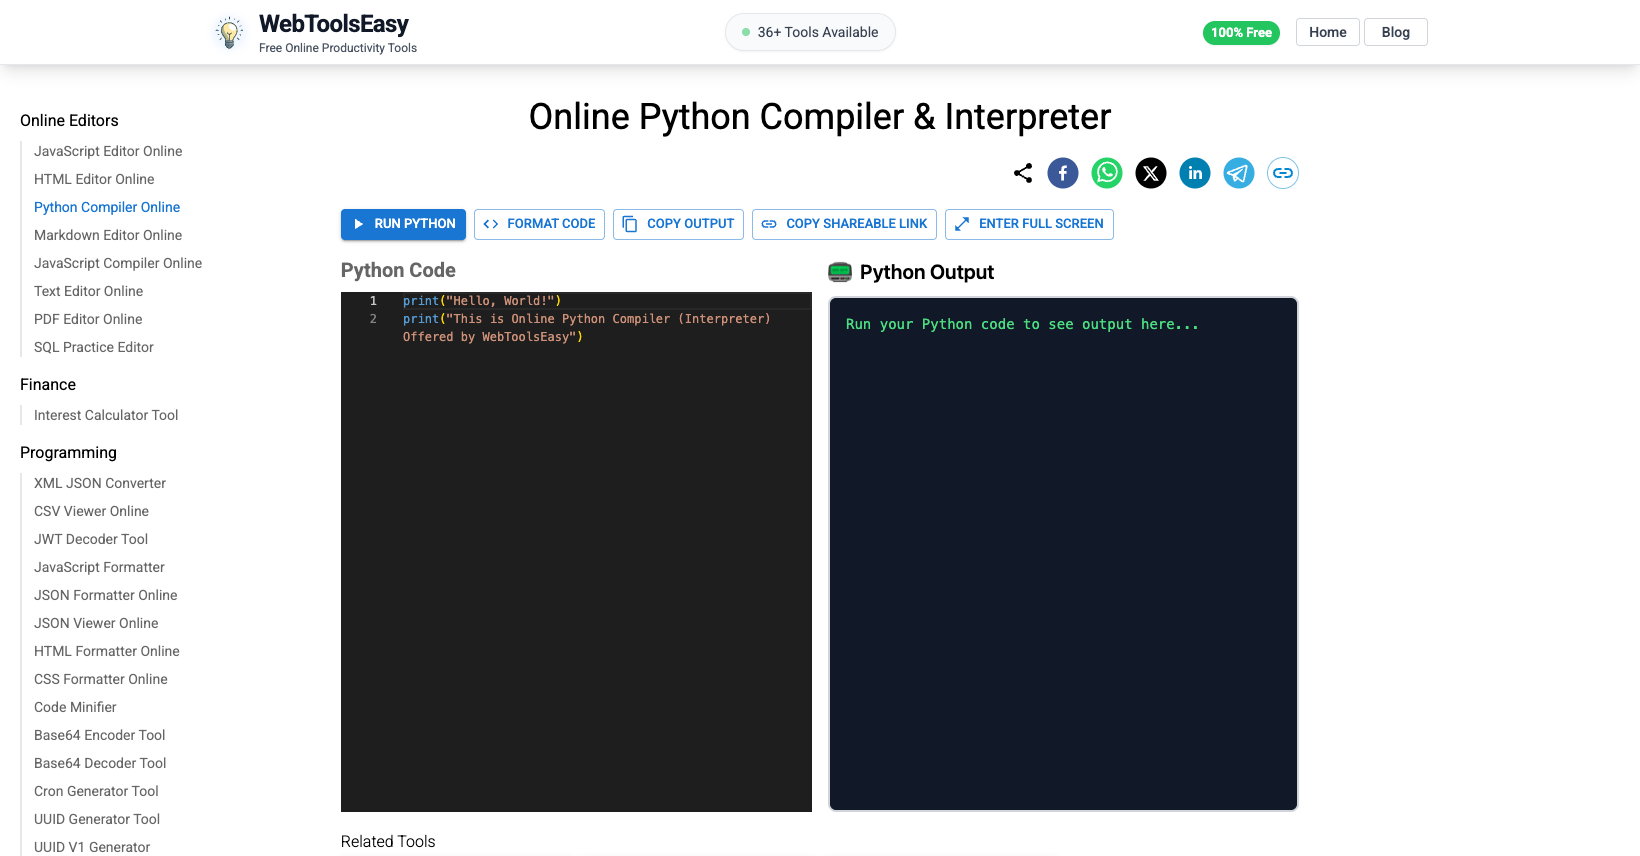Click Copy Output button
This screenshot has width=1640, height=856.
[678, 224]
